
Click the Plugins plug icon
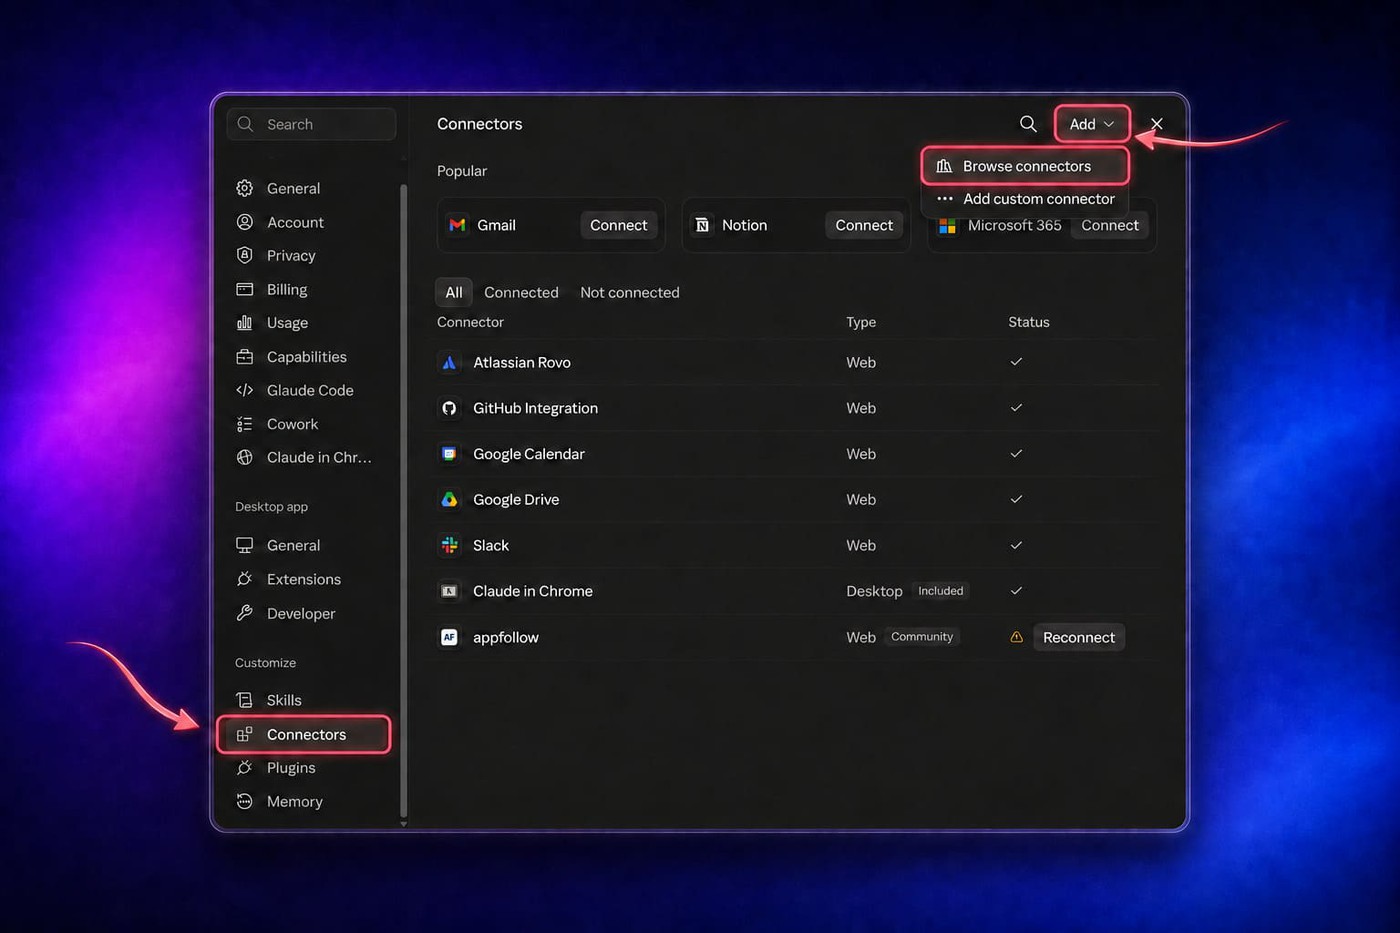click(244, 768)
